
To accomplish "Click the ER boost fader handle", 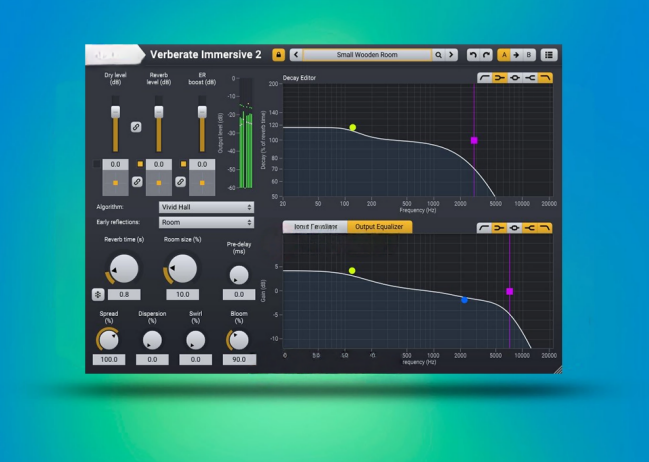I will (202, 112).
